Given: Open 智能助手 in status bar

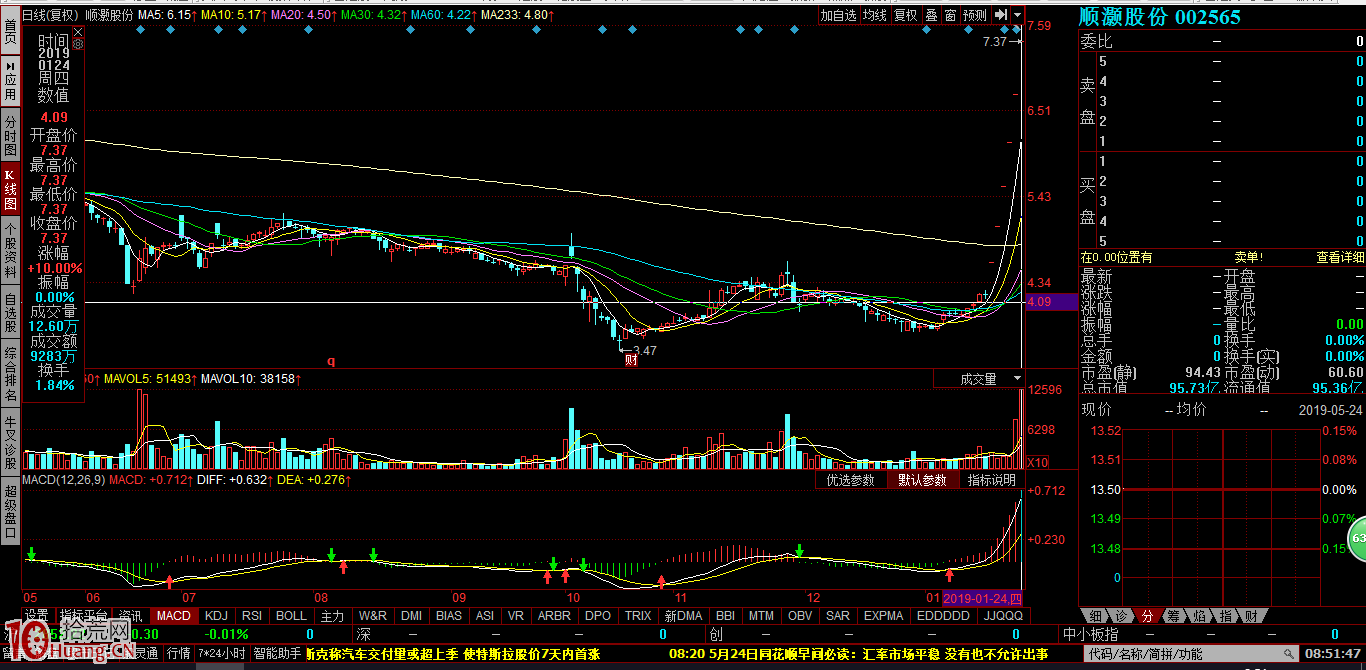Looking at the screenshot, I should coord(277,654).
